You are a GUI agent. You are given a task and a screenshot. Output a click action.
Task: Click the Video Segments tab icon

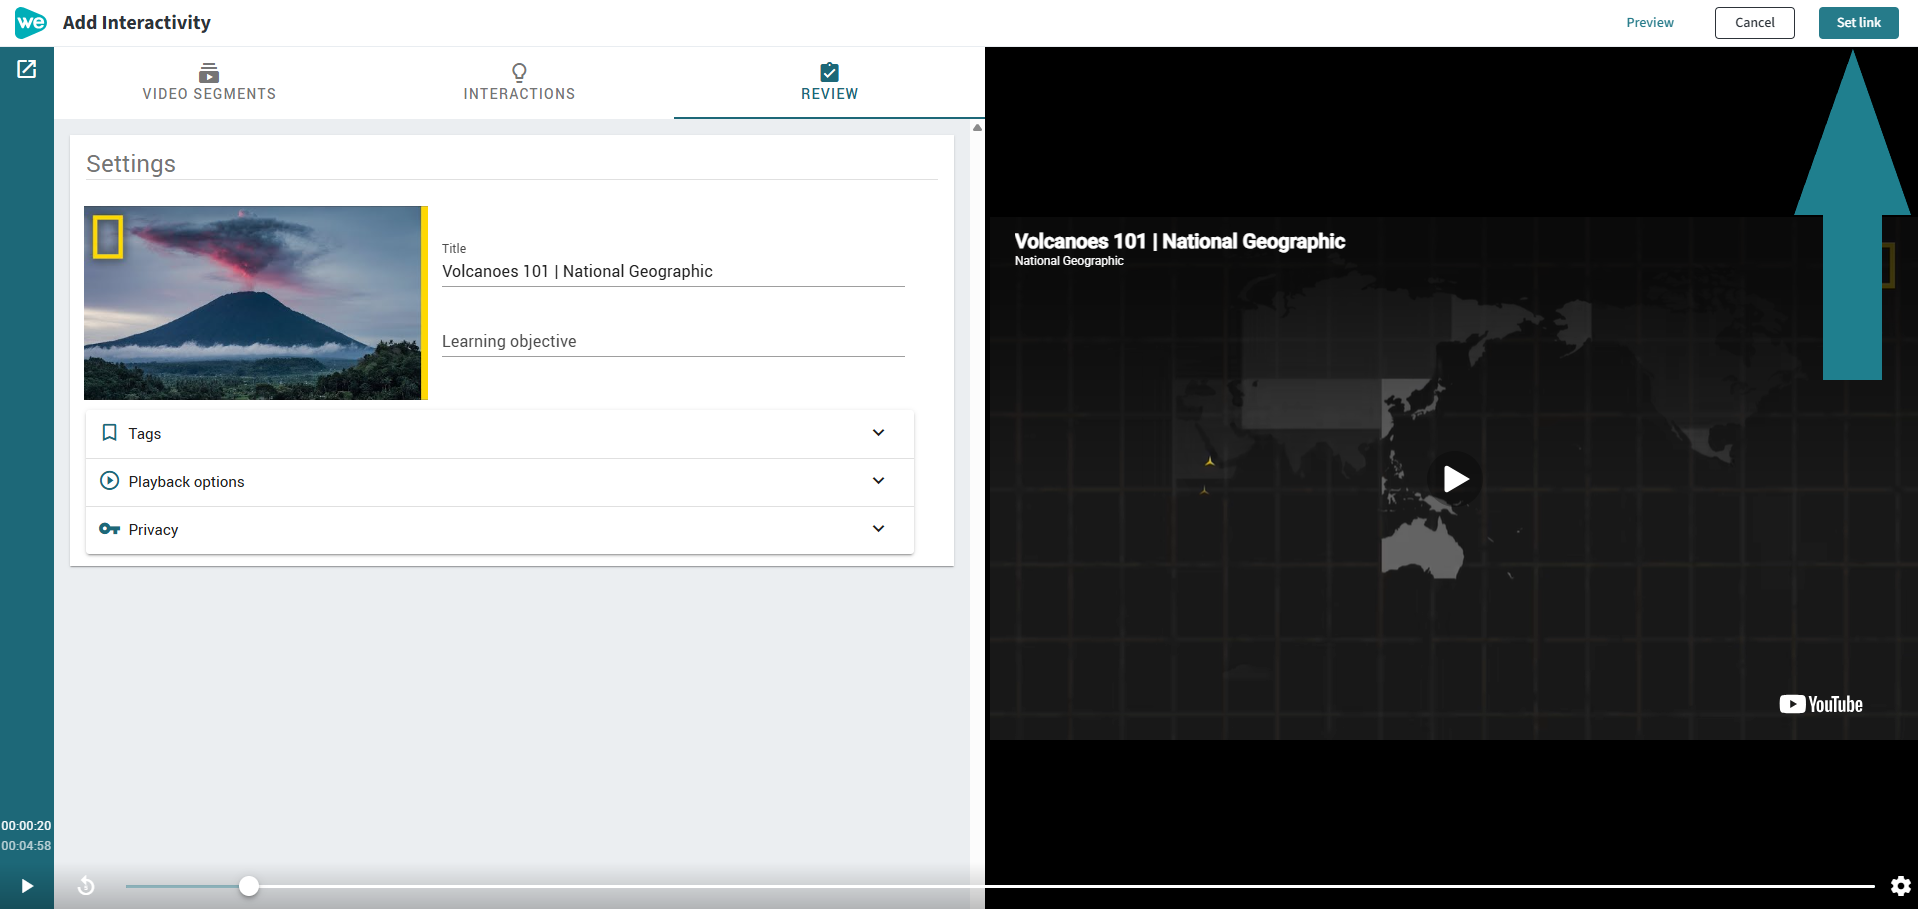point(209,72)
